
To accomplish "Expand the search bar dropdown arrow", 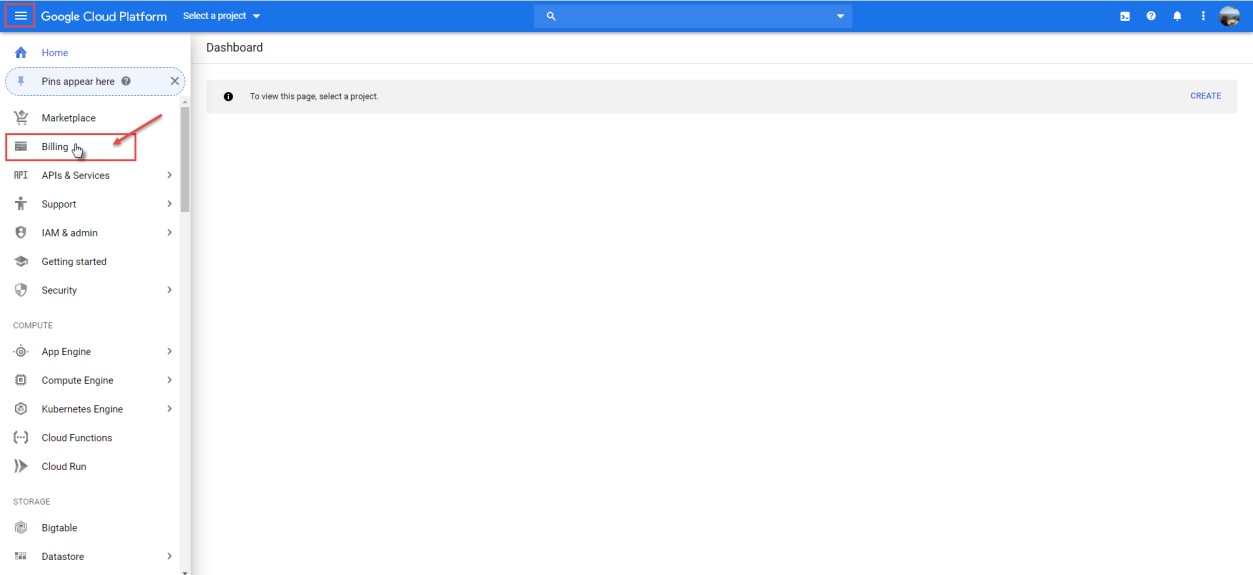I will (840, 16).
